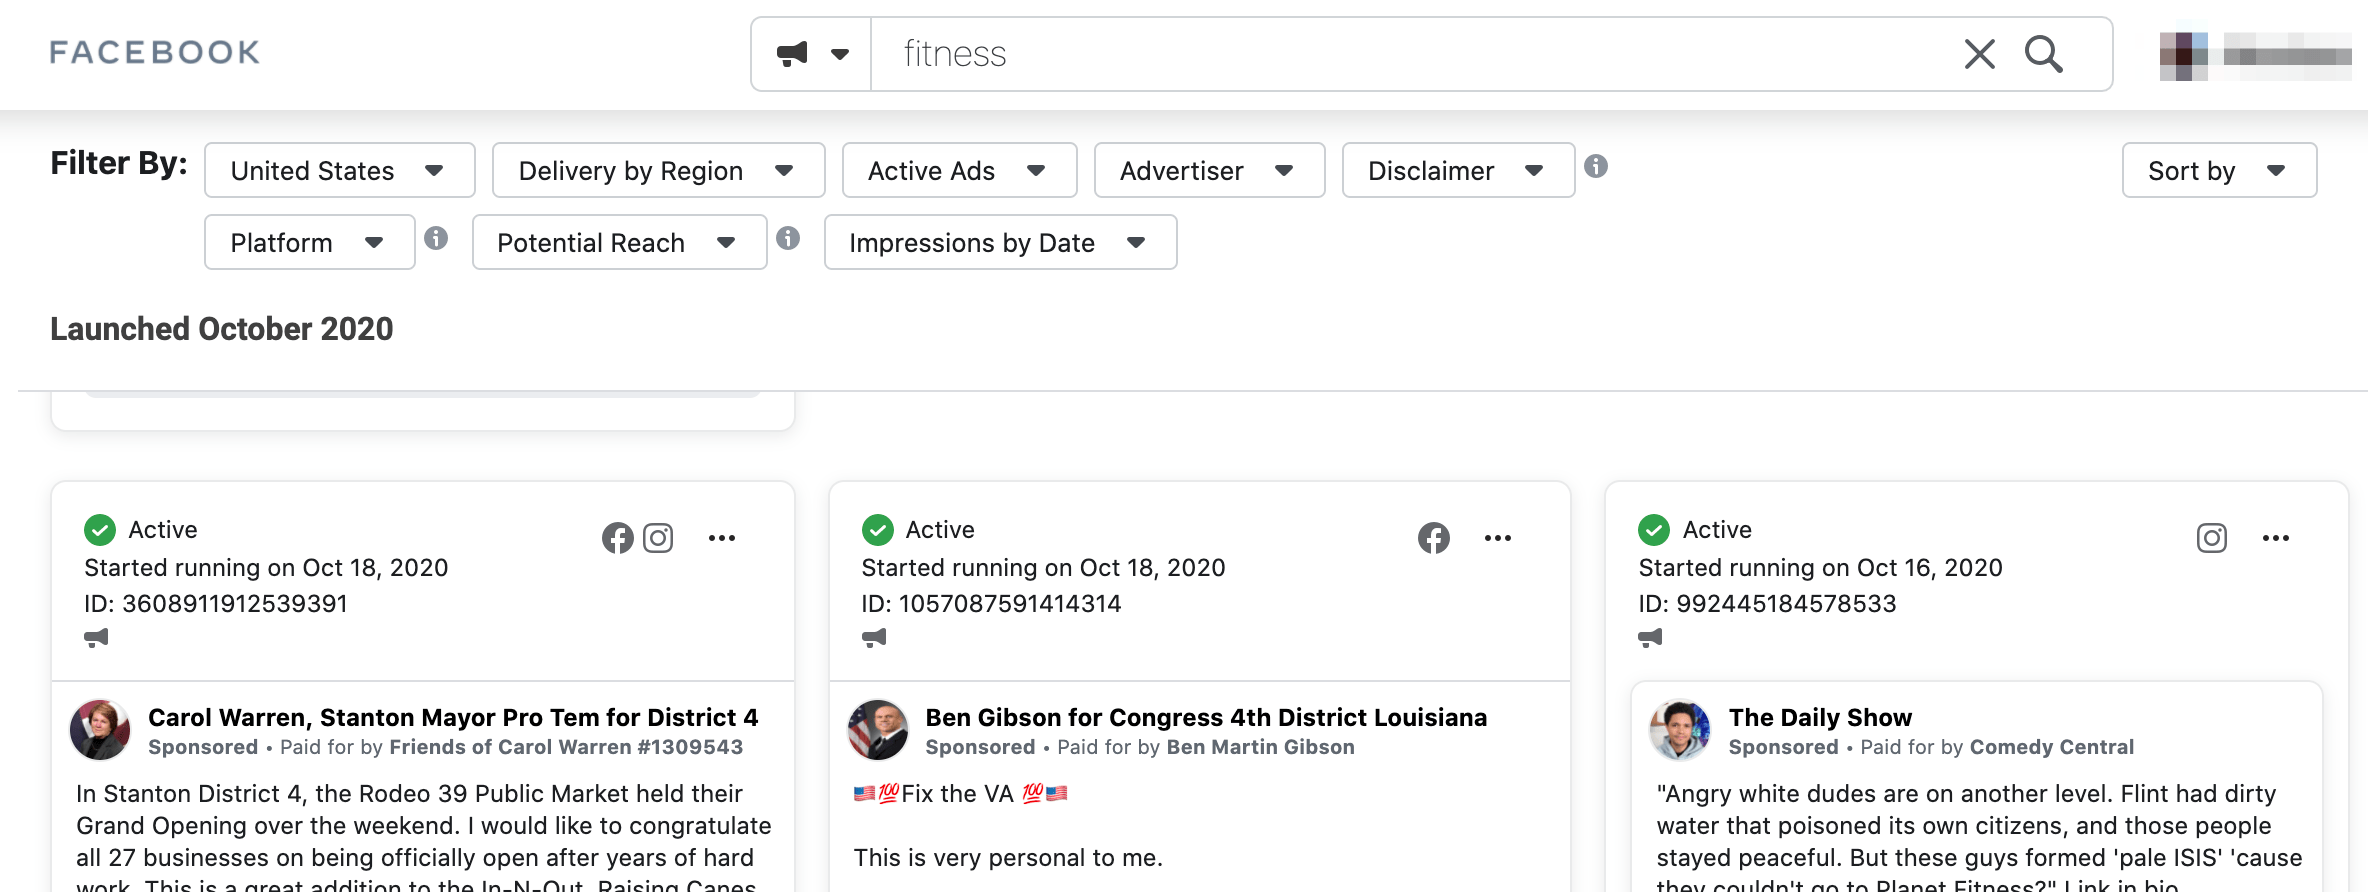Click info icon beside Potential Reach filter
2368x892 pixels.
pyautogui.click(x=788, y=238)
